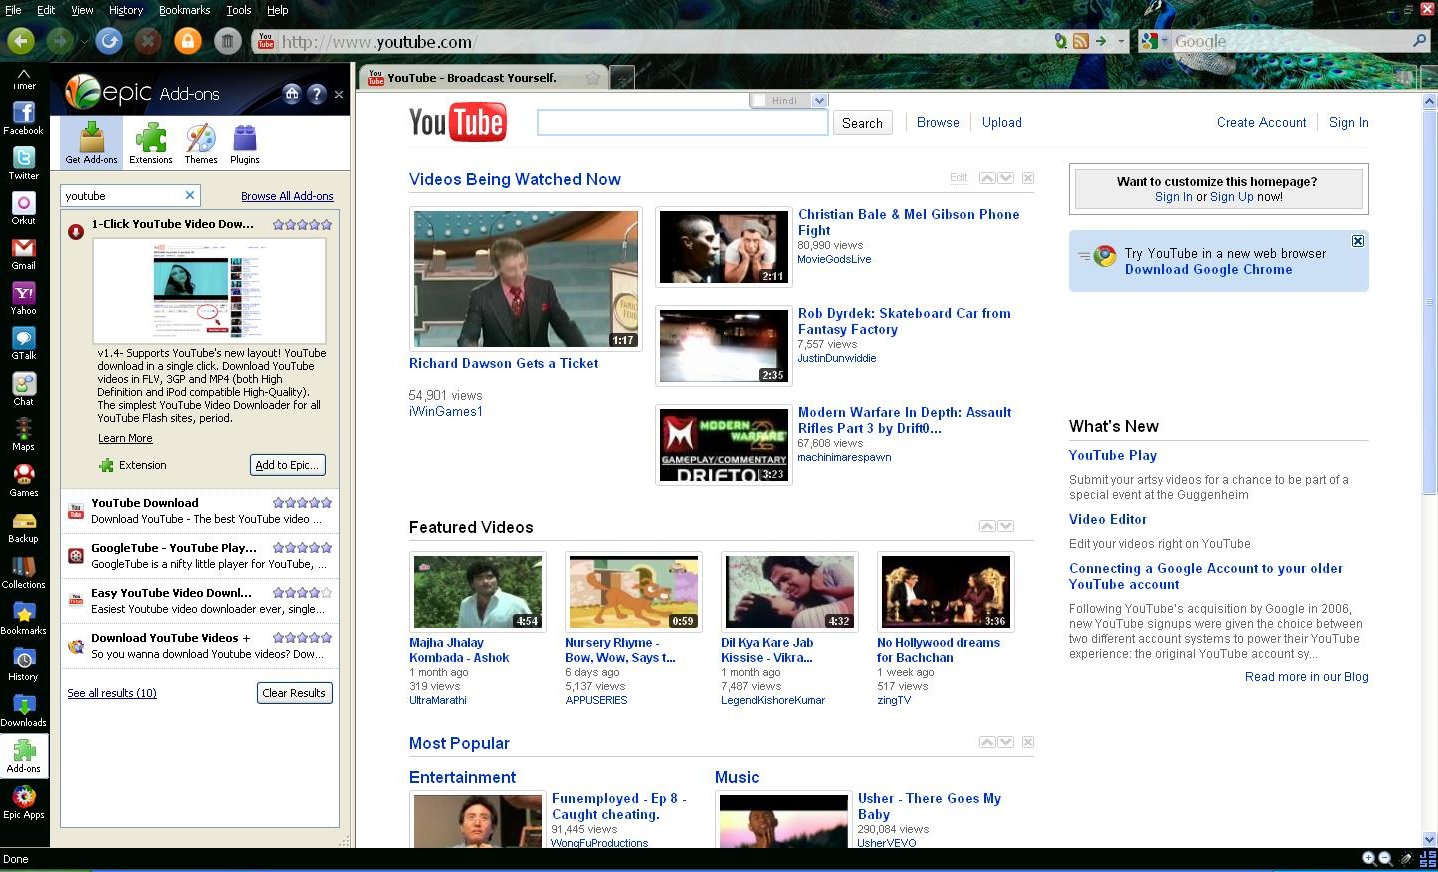Click the YouTube Search button
The image size is (1438, 872).
[862, 123]
